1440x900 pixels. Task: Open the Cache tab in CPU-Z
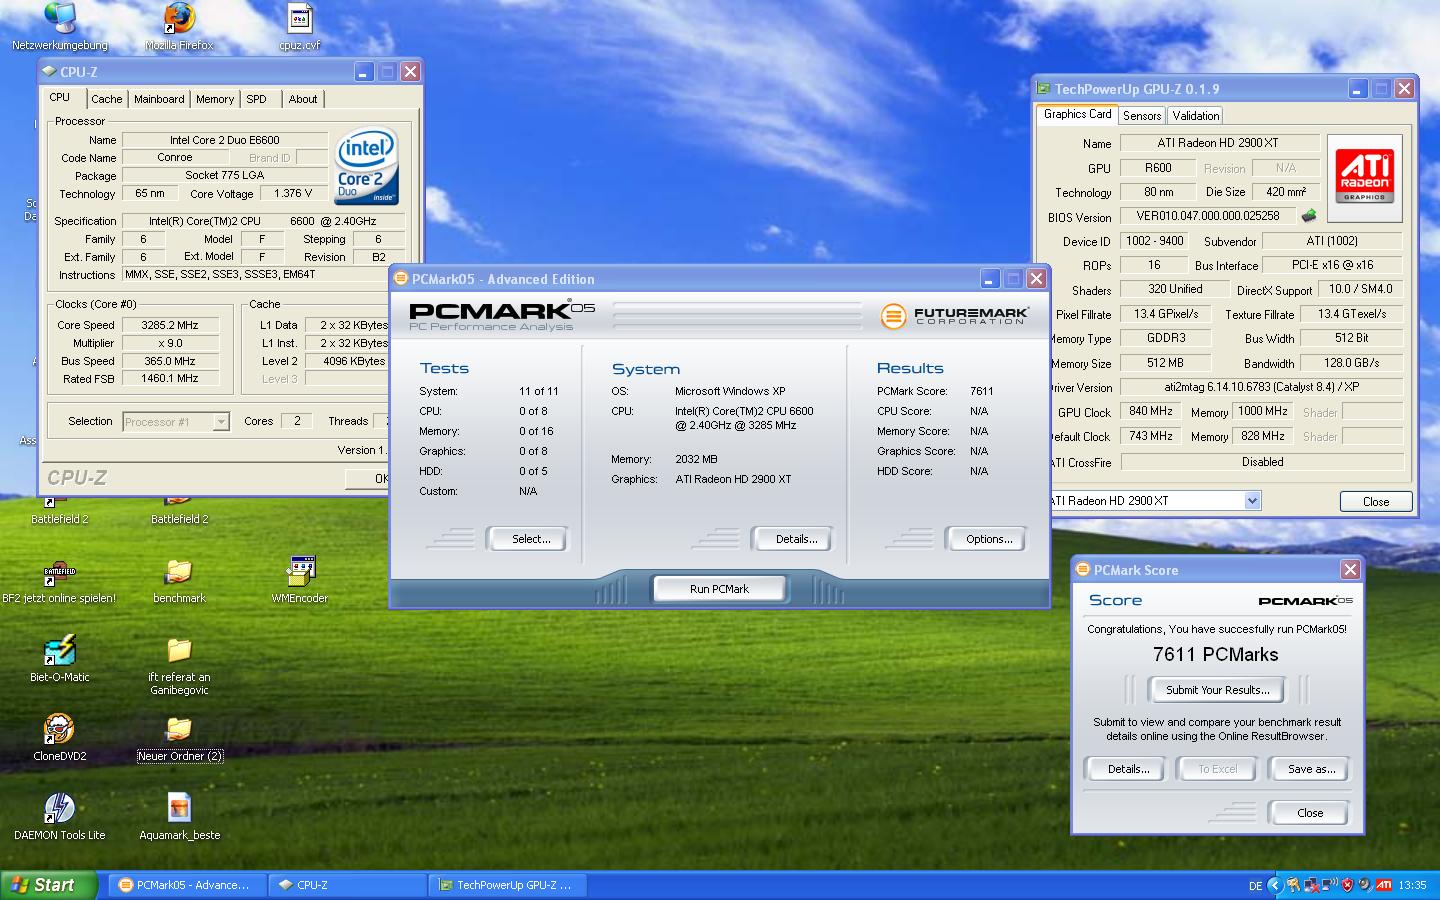click(107, 99)
